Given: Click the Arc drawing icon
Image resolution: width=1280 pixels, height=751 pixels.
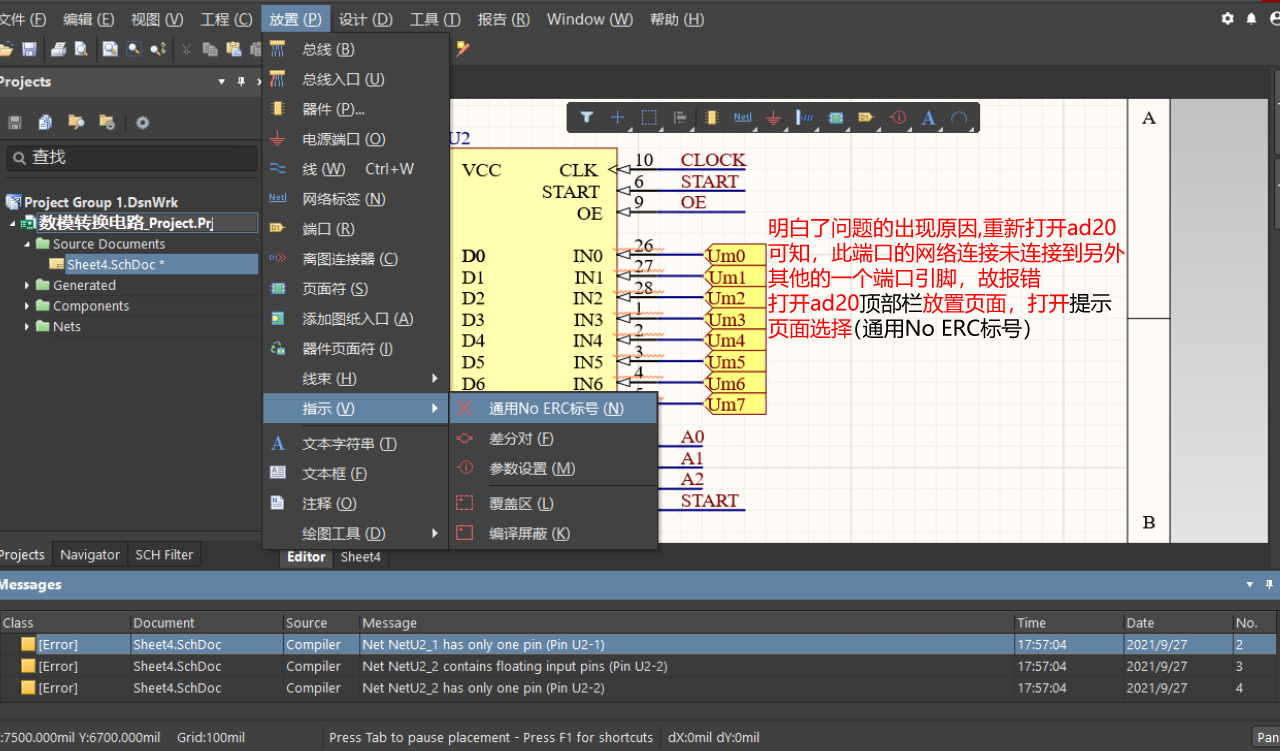Looking at the screenshot, I should 959,118.
